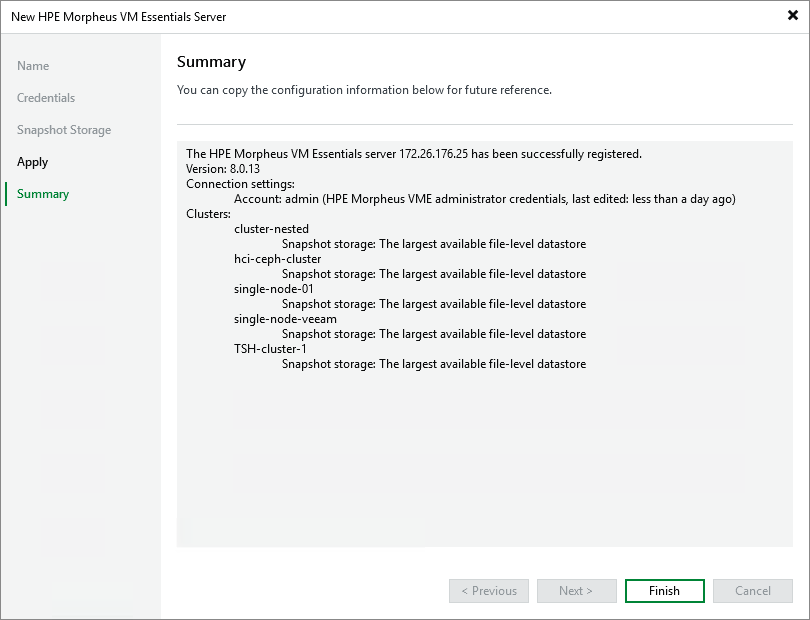Click the disabled Next button

pyautogui.click(x=576, y=590)
